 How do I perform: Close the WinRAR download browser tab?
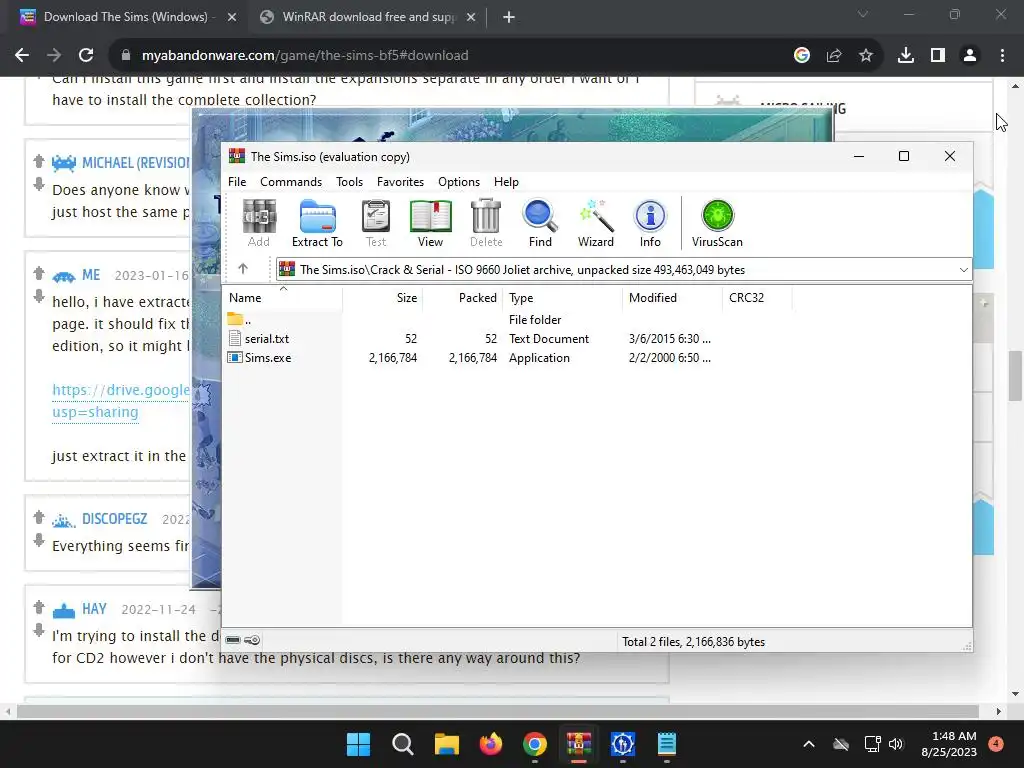click(x=471, y=17)
